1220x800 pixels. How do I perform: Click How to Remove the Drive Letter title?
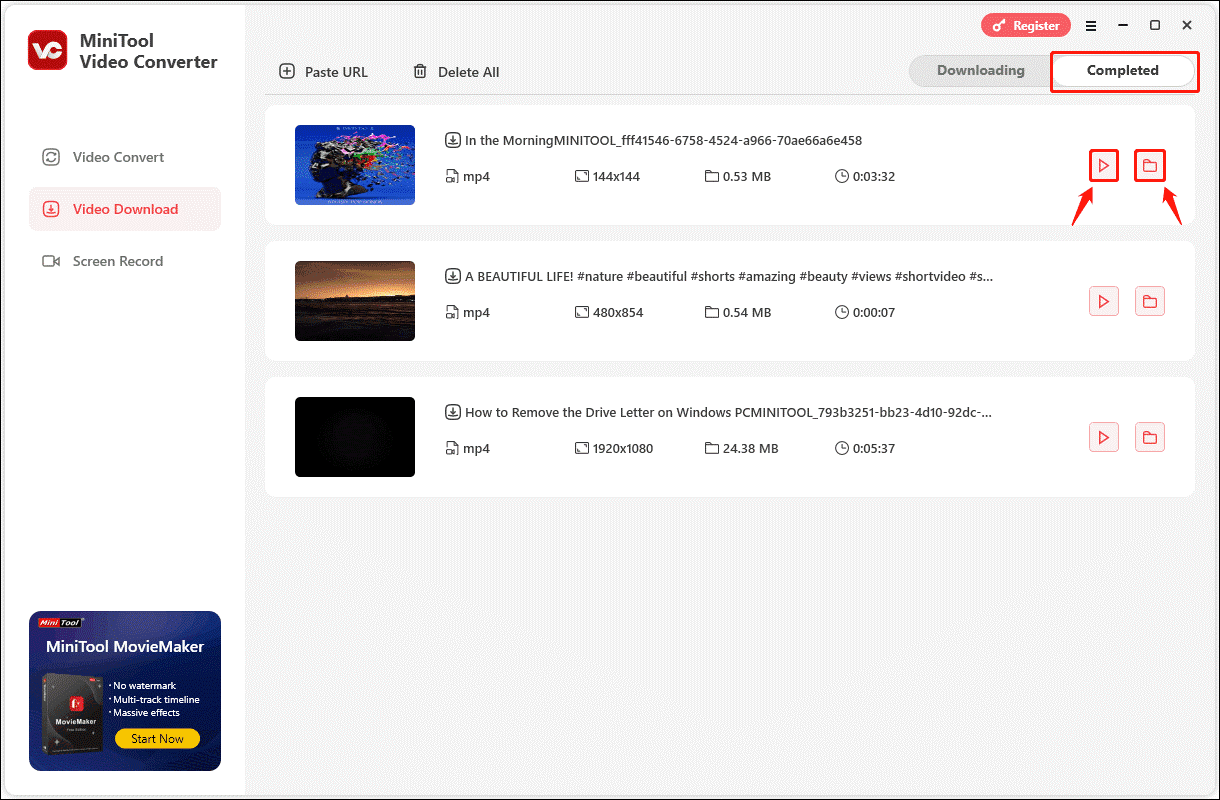(x=728, y=413)
